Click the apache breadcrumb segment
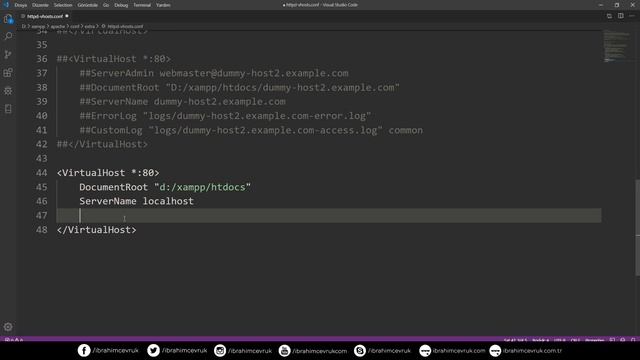The height and width of the screenshot is (360, 640). tap(58, 26)
